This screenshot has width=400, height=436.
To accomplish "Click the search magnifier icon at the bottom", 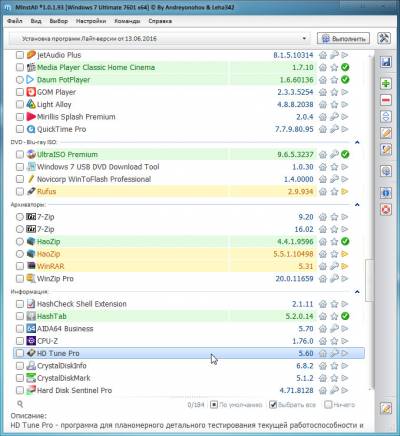I will tap(20, 404).
